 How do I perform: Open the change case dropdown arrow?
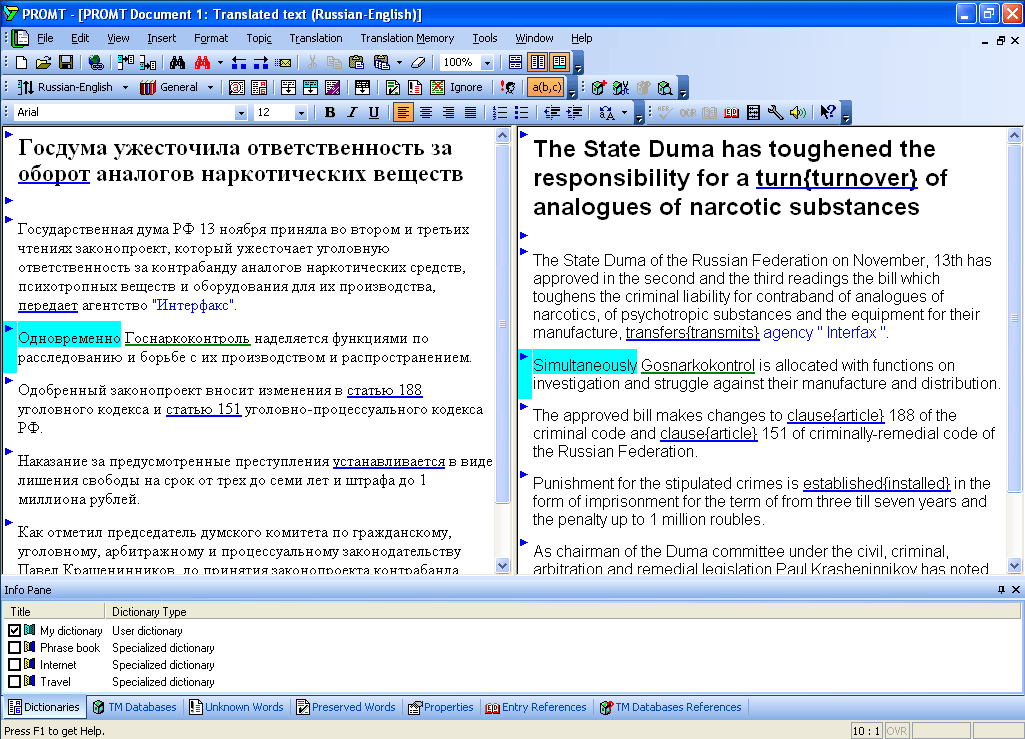pyautogui.click(x=625, y=112)
